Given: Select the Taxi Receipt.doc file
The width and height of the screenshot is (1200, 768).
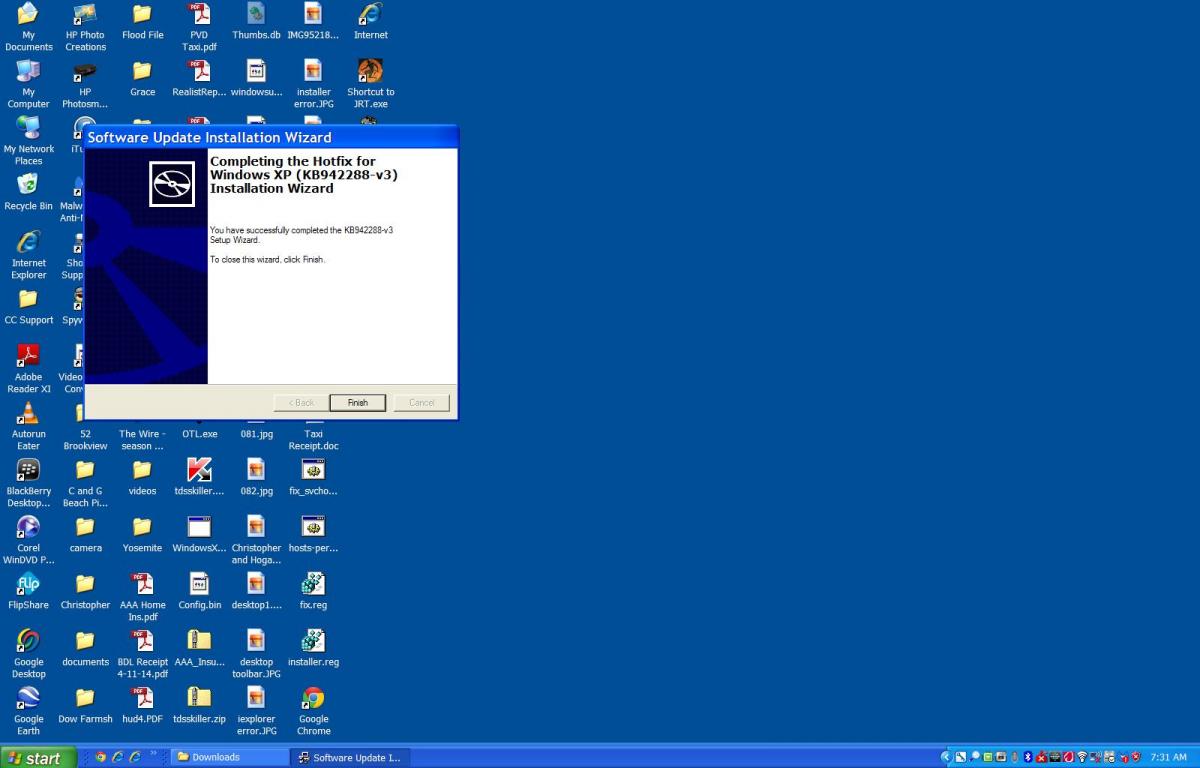Looking at the screenshot, I should click(313, 432).
